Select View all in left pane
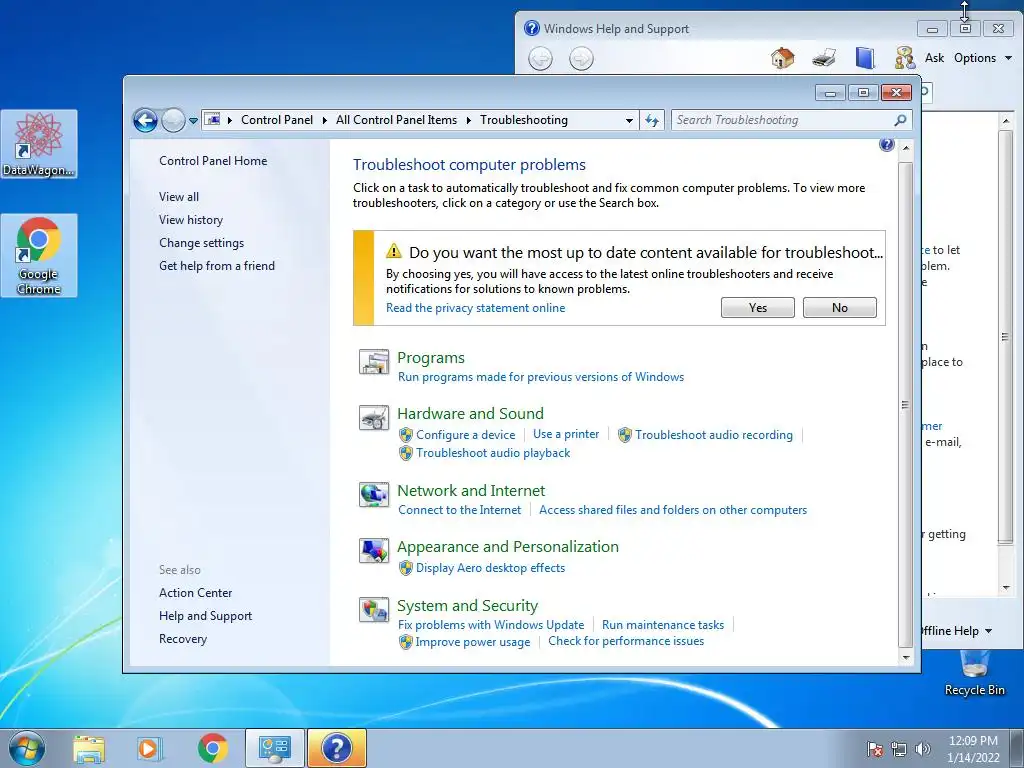This screenshot has width=1024, height=768. coord(179,197)
